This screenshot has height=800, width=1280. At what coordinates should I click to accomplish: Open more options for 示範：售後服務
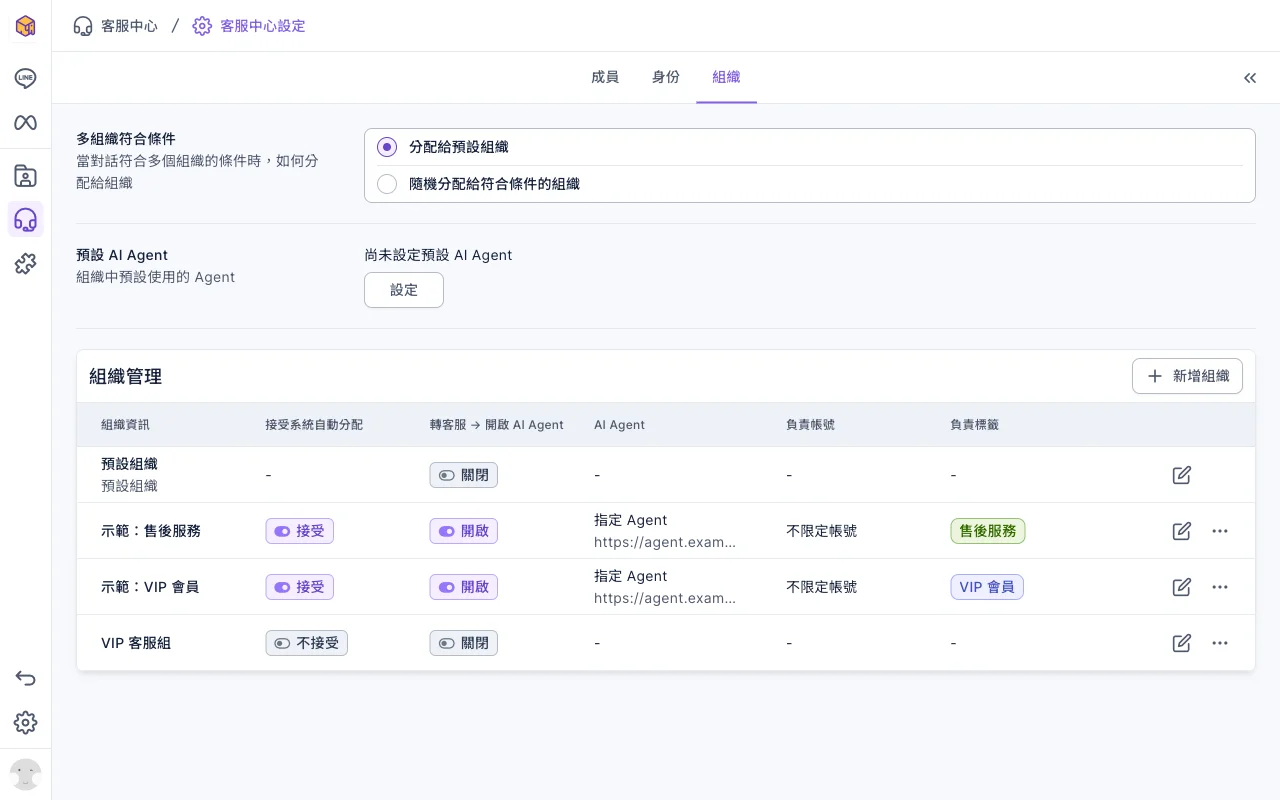click(1220, 531)
